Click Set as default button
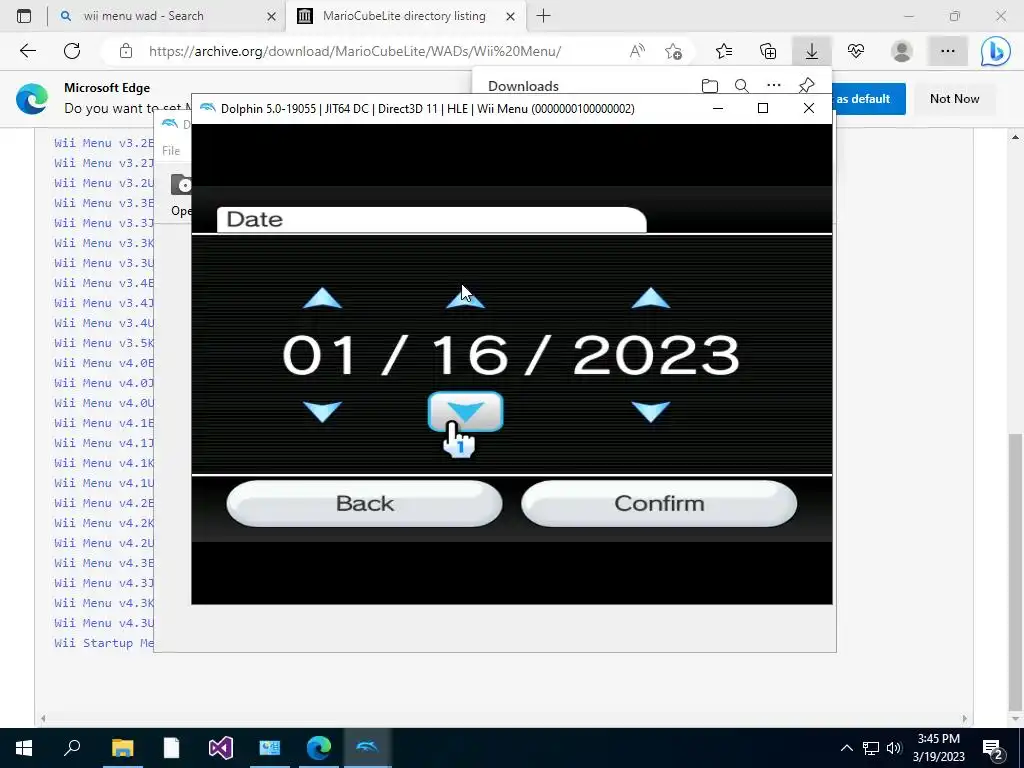The image size is (1024, 768). click(869, 99)
